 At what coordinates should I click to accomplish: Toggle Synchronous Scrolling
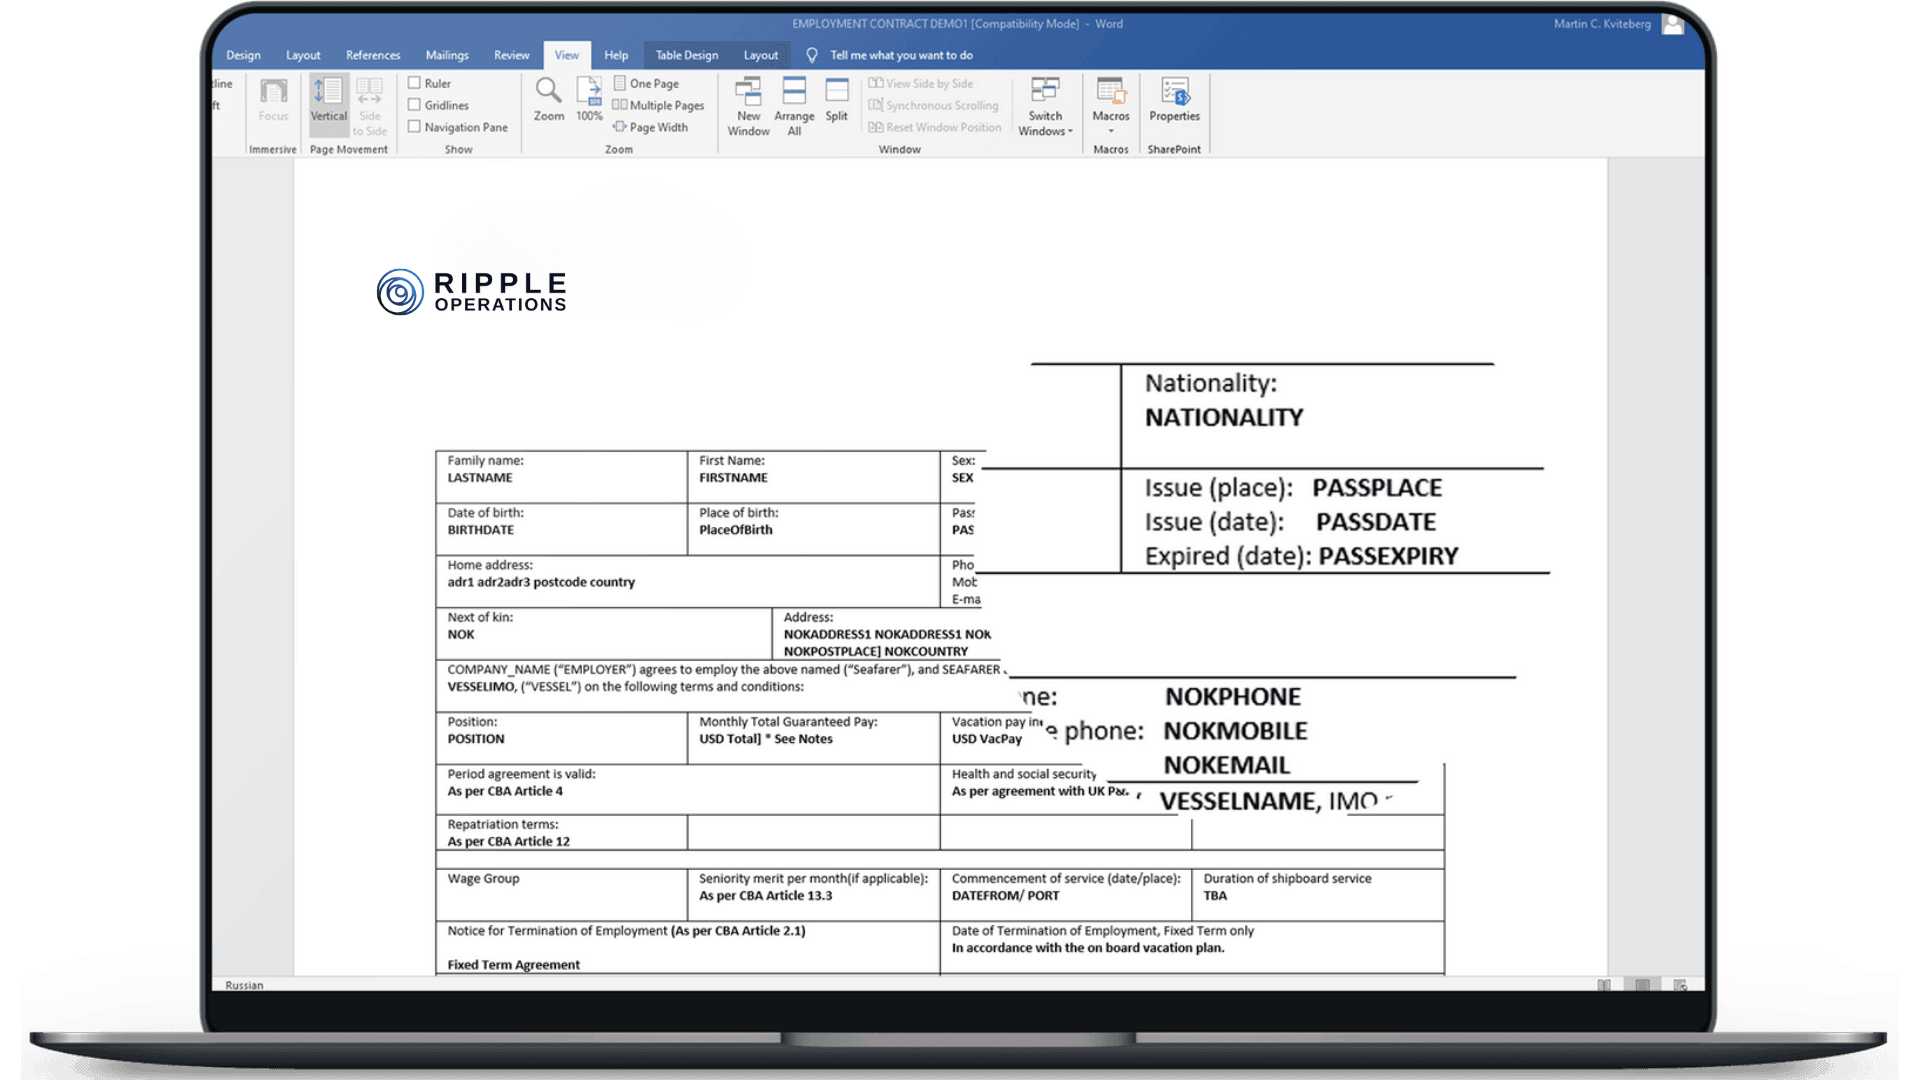click(934, 105)
